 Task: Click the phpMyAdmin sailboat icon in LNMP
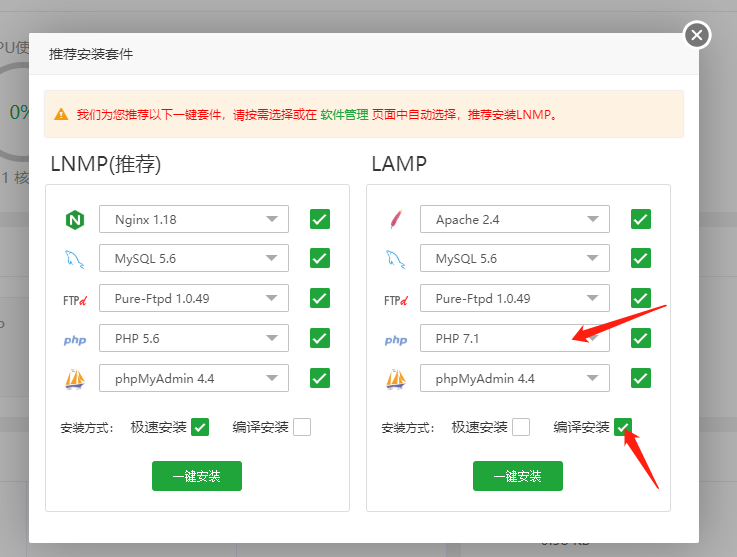coord(75,379)
